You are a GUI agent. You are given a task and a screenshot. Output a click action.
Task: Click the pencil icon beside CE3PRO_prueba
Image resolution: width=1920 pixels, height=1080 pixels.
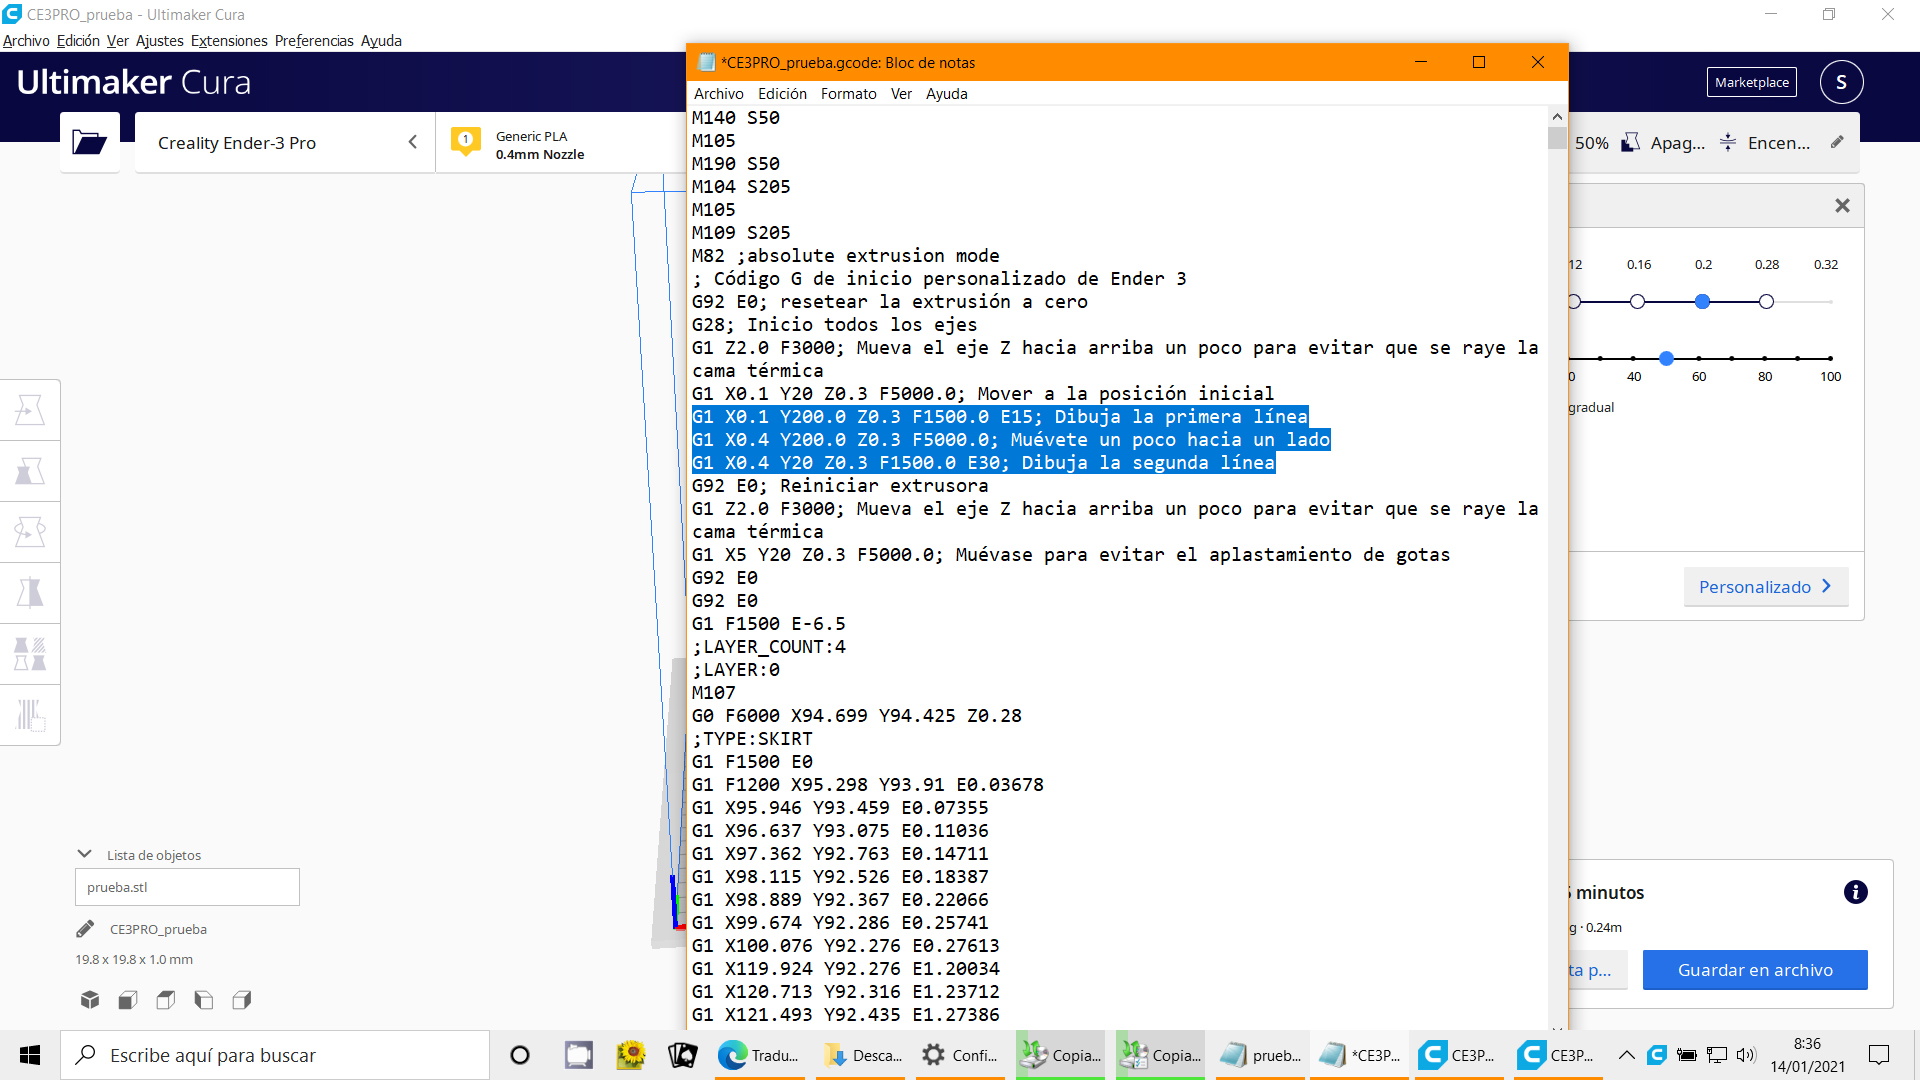click(x=85, y=929)
